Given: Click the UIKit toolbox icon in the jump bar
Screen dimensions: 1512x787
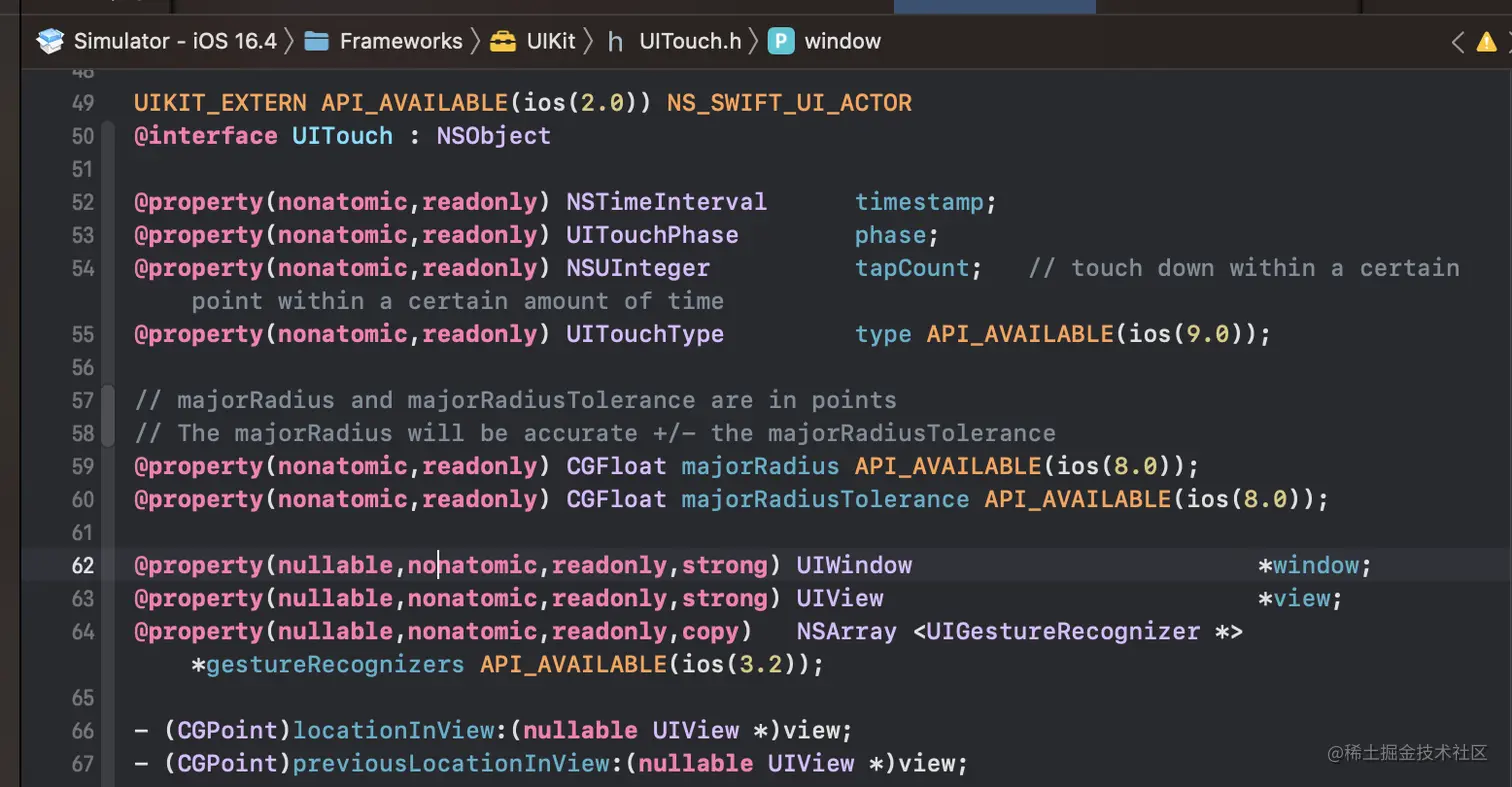Looking at the screenshot, I should [503, 41].
